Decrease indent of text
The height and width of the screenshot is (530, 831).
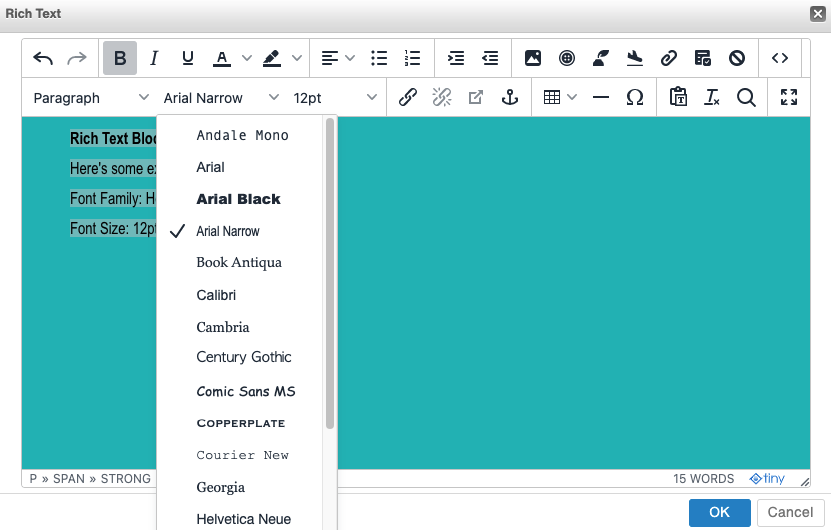[490, 58]
